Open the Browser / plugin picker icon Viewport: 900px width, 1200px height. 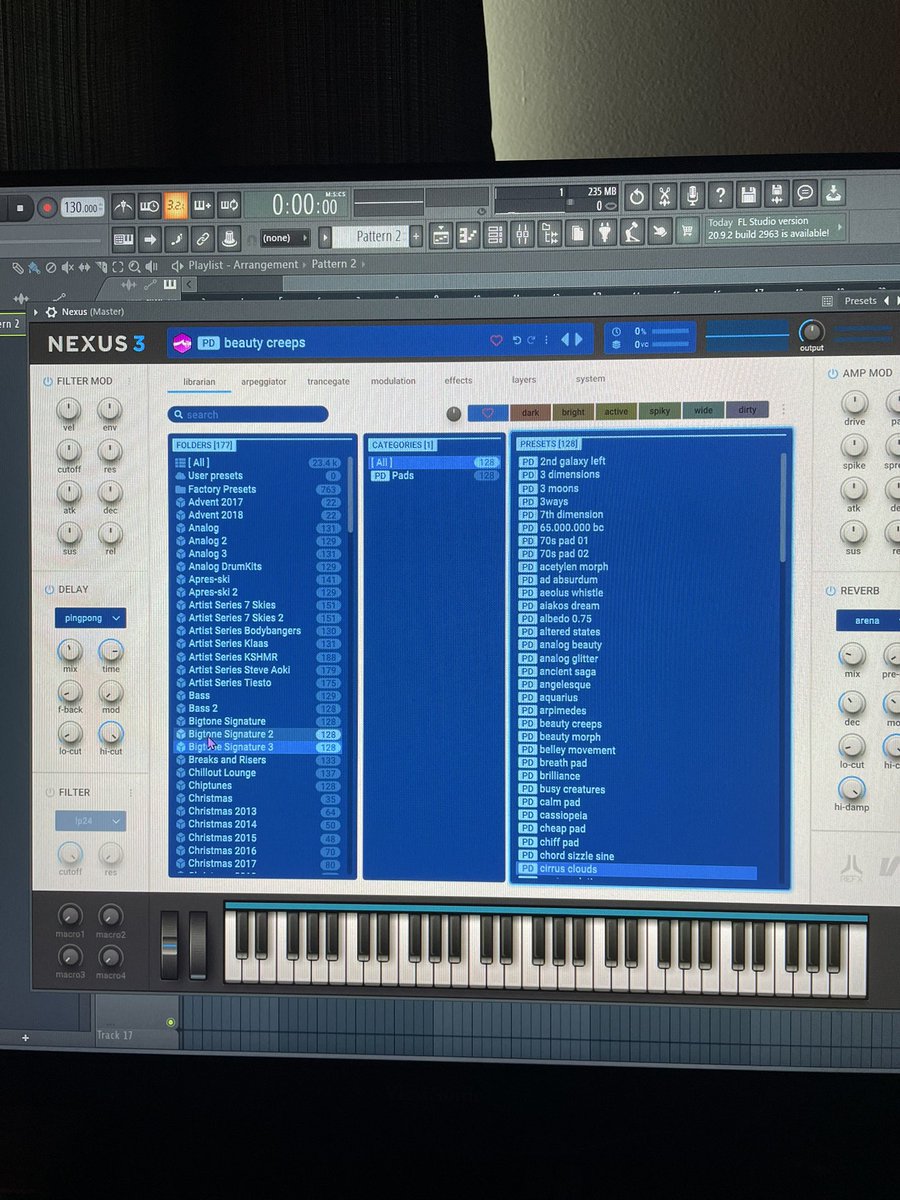coord(549,235)
